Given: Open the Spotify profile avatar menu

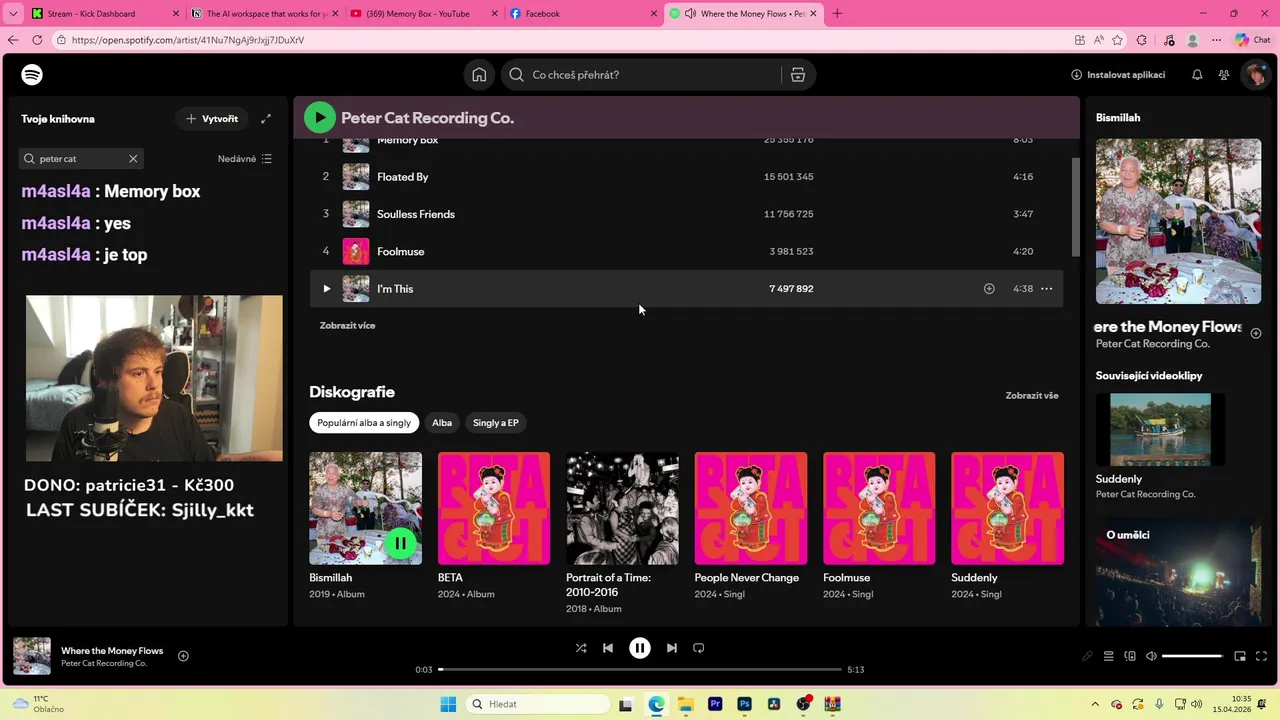Looking at the screenshot, I should pyautogui.click(x=1255, y=75).
